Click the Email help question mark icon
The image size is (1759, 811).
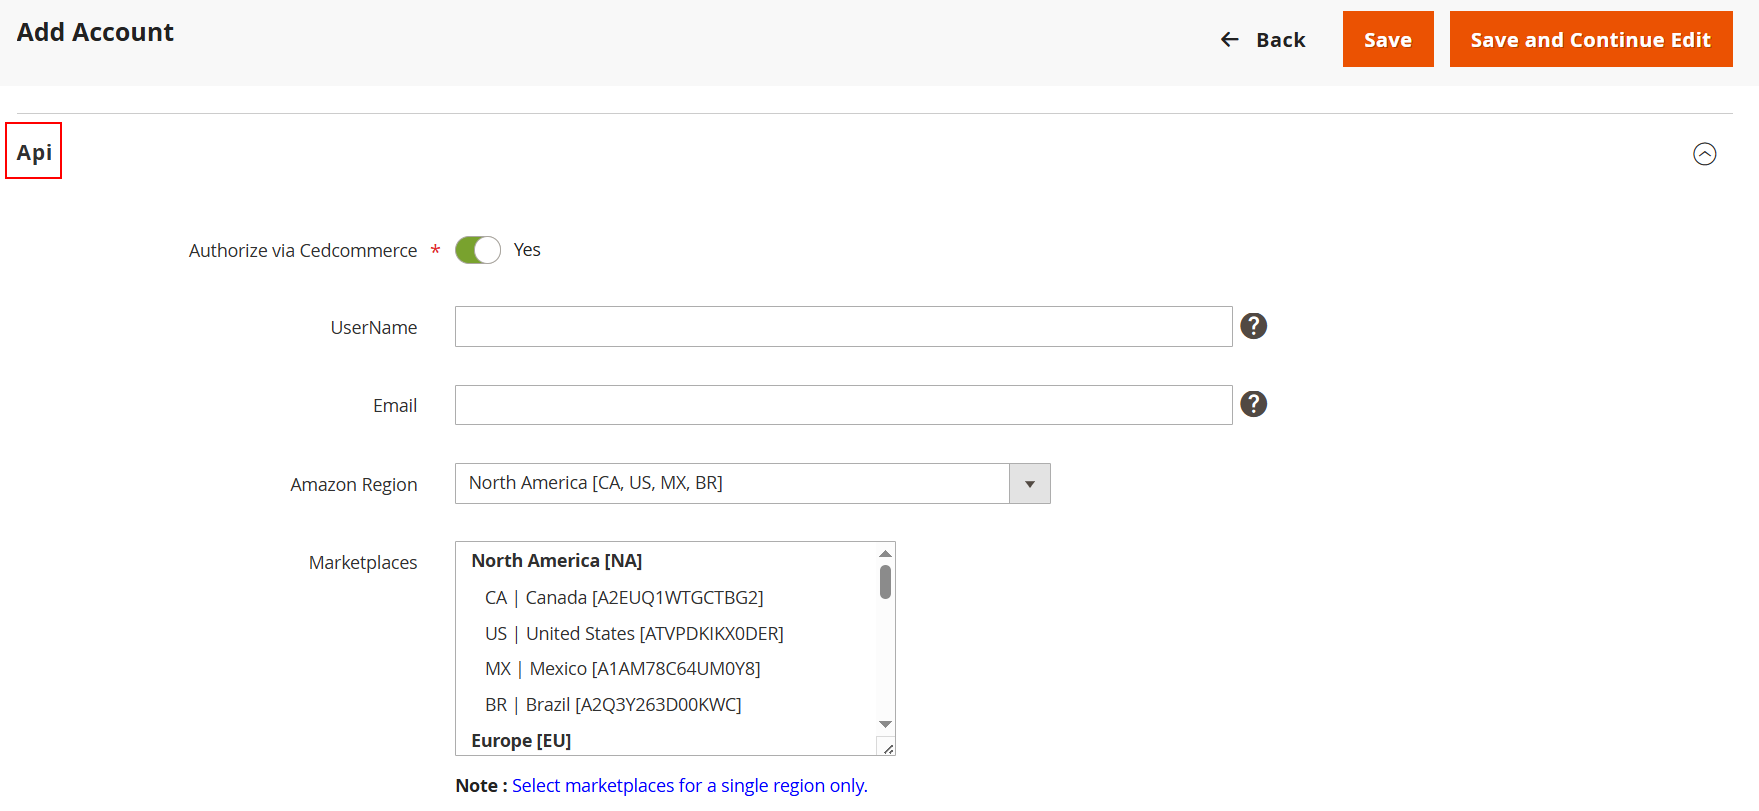[1253, 404]
